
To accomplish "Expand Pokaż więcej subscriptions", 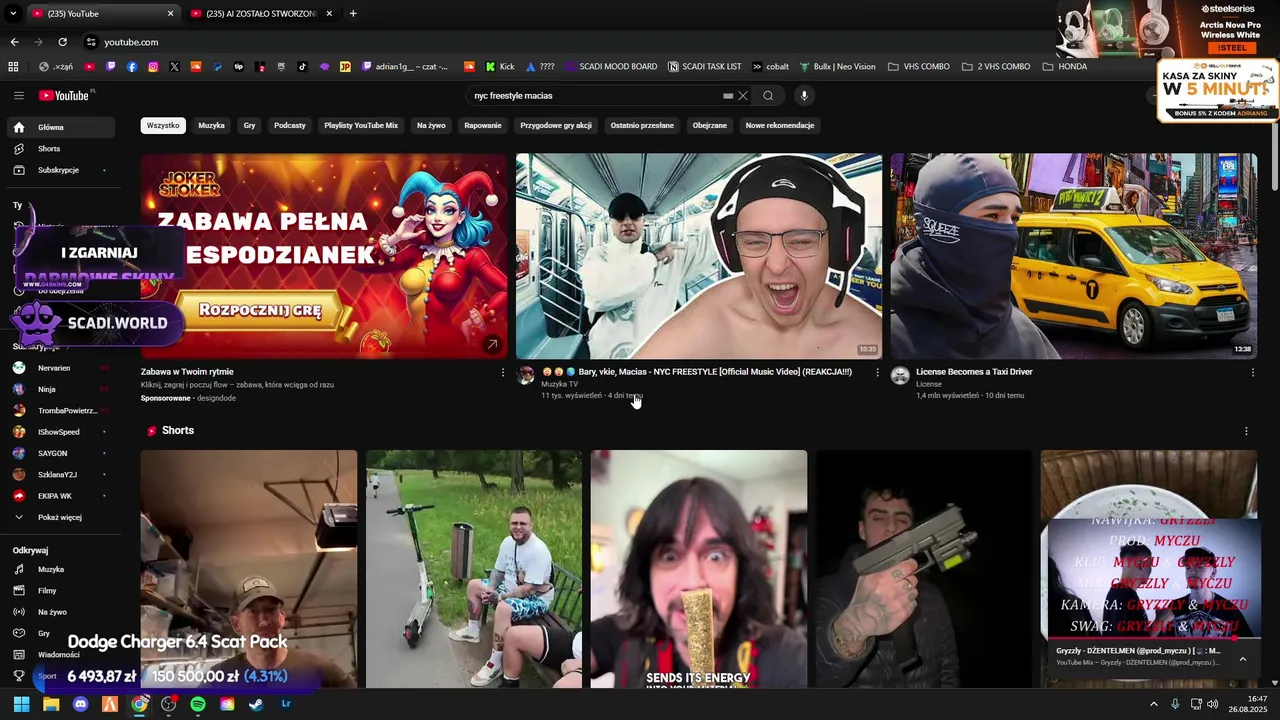I will pos(60,517).
